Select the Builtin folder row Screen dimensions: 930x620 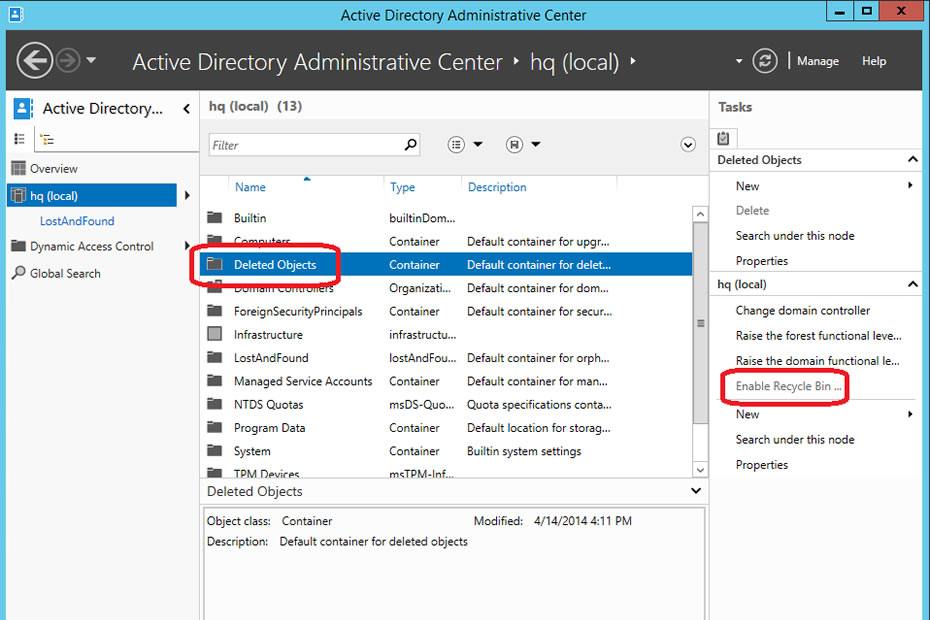click(446, 218)
